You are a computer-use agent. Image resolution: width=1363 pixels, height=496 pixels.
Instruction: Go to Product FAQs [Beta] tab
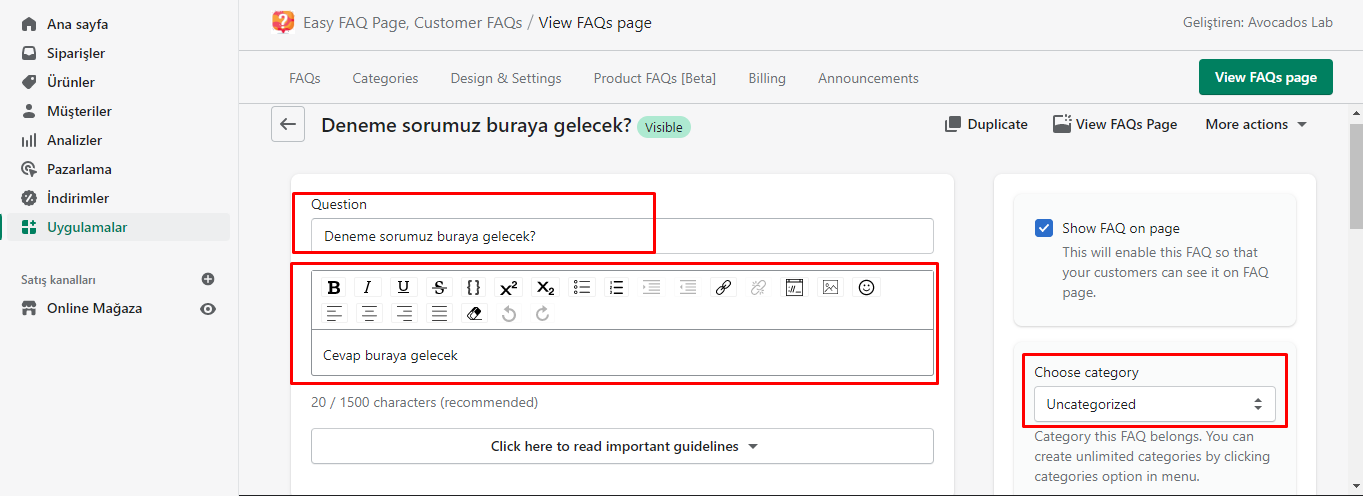(x=655, y=78)
